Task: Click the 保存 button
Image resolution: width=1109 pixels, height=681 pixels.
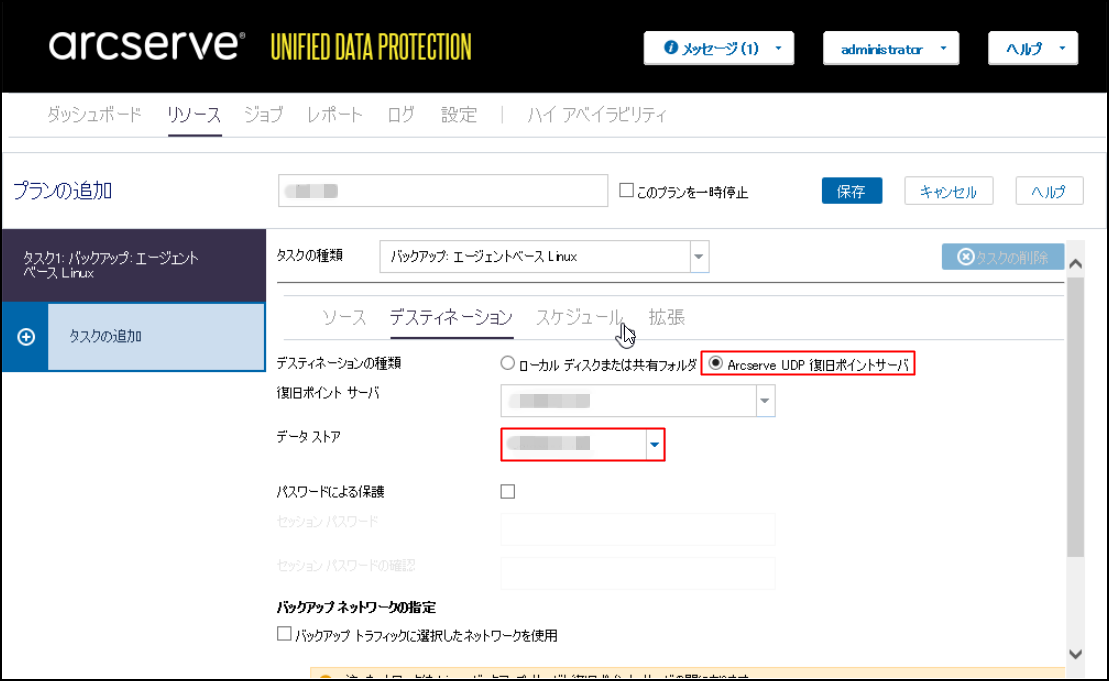Action: tap(851, 191)
